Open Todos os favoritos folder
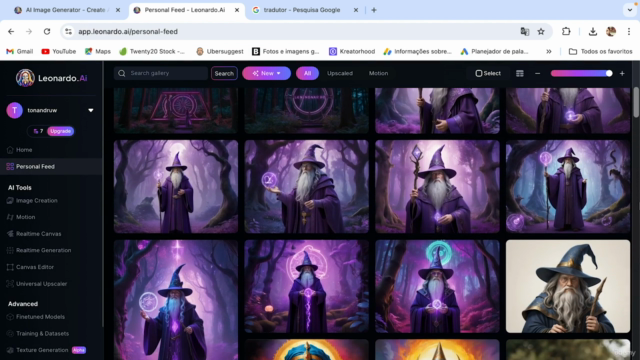640x360 pixels. coord(601,51)
